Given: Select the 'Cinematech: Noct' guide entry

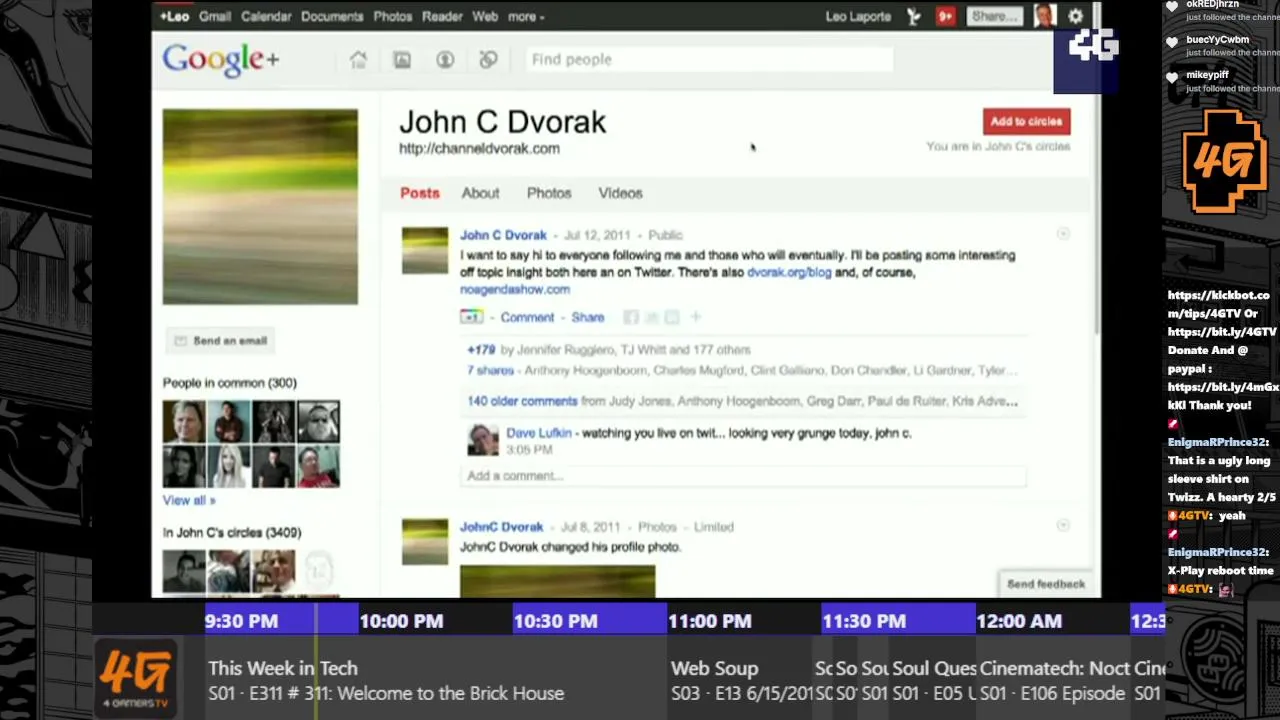Looking at the screenshot, I should click(x=1053, y=680).
